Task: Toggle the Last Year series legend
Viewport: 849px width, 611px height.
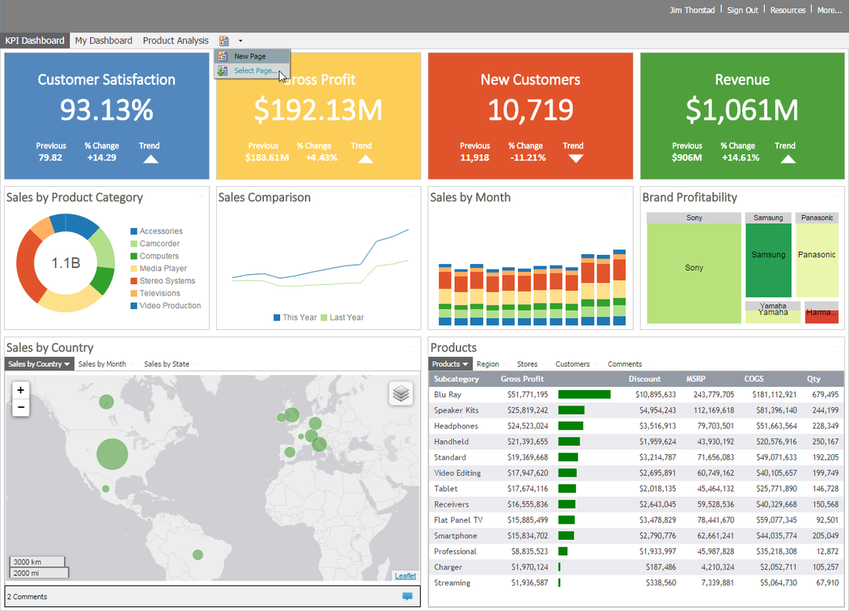Action: [x=342, y=317]
